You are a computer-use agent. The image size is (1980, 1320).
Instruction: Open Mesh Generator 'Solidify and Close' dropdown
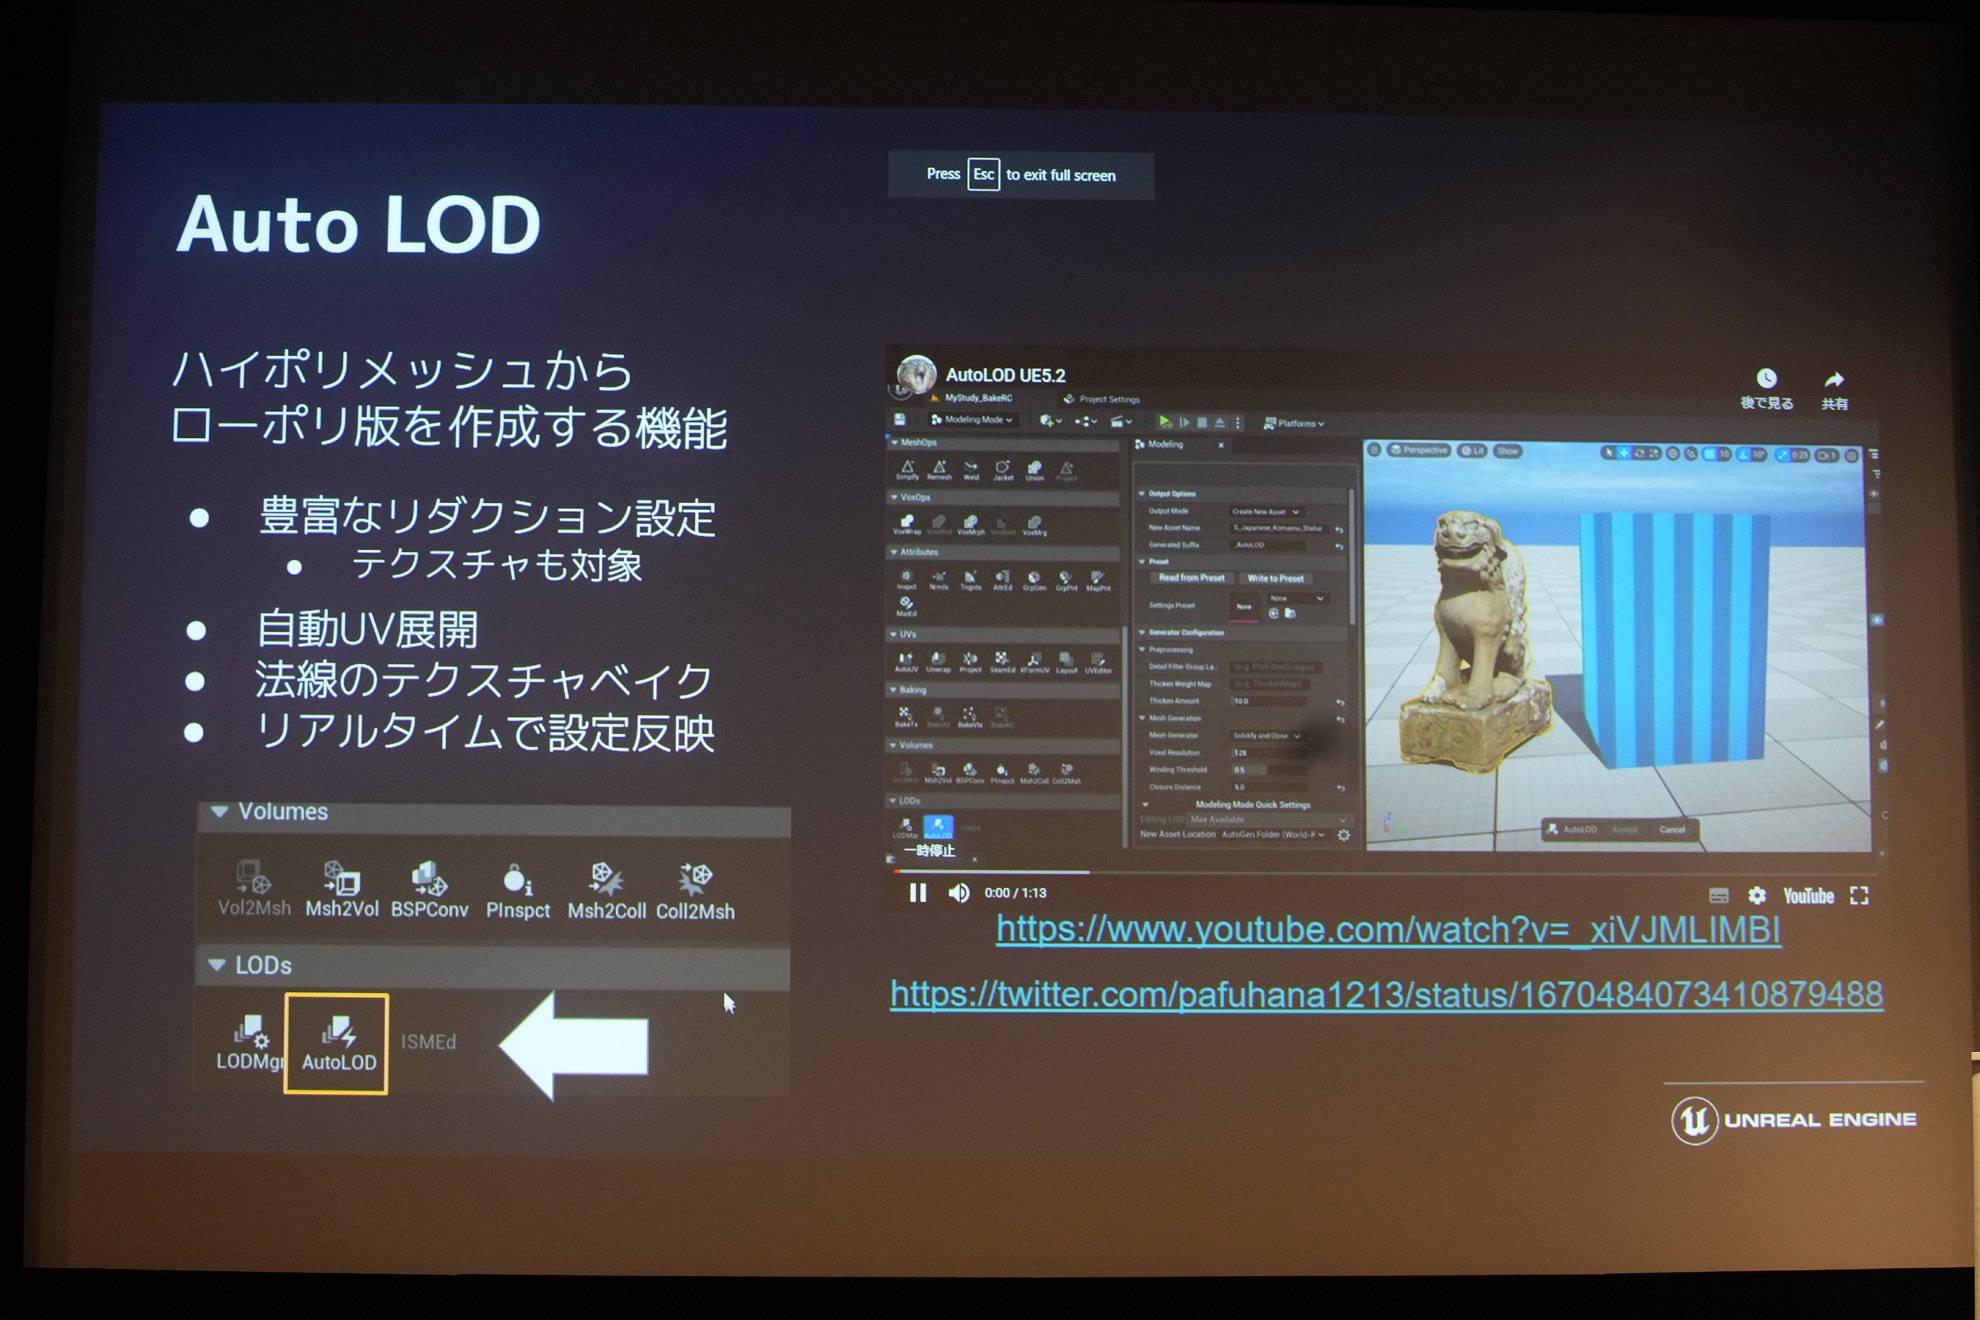pyautogui.click(x=1267, y=735)
